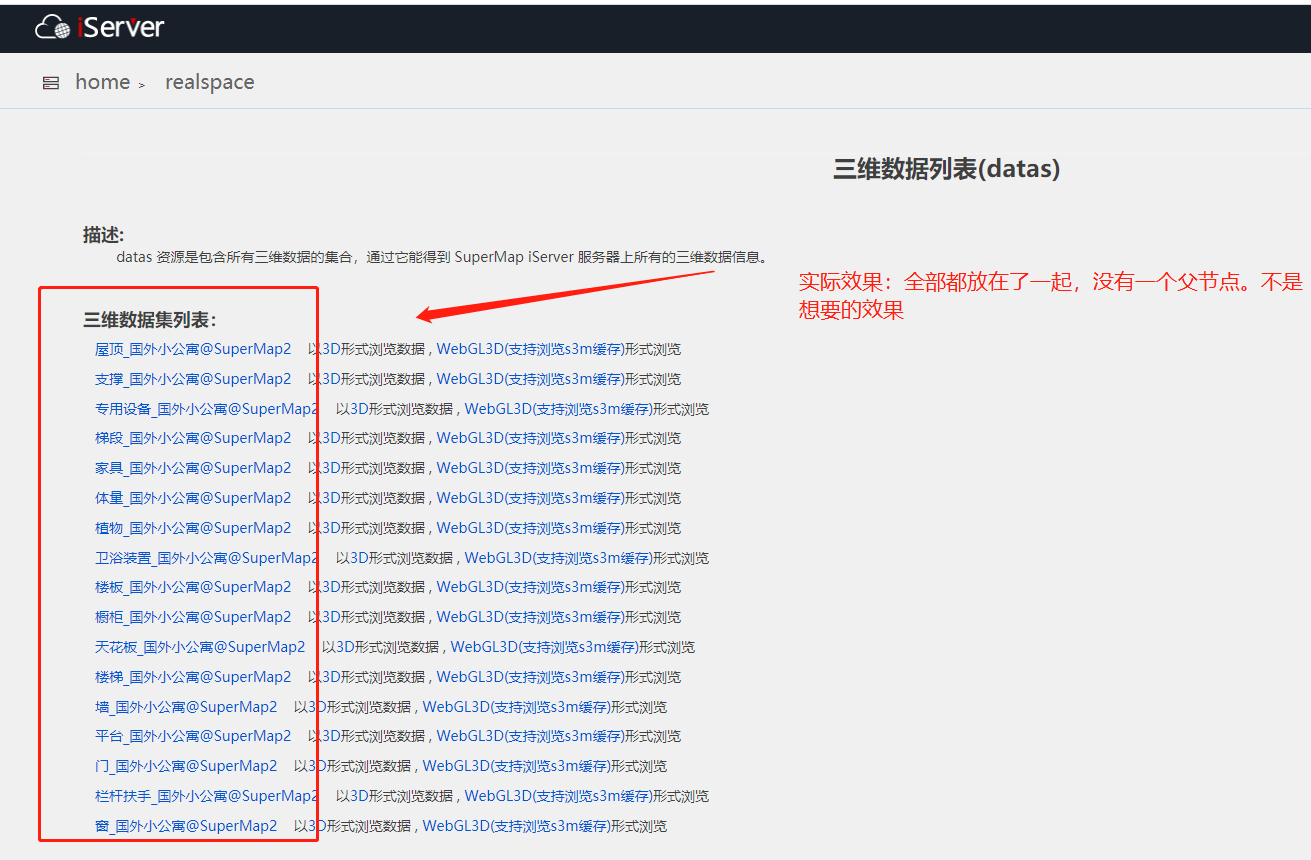Click the 卫浴装置_国外小公寓@SuperMap2 dataset link
The height and width of the screenshot is (860, 1311).
207,558
